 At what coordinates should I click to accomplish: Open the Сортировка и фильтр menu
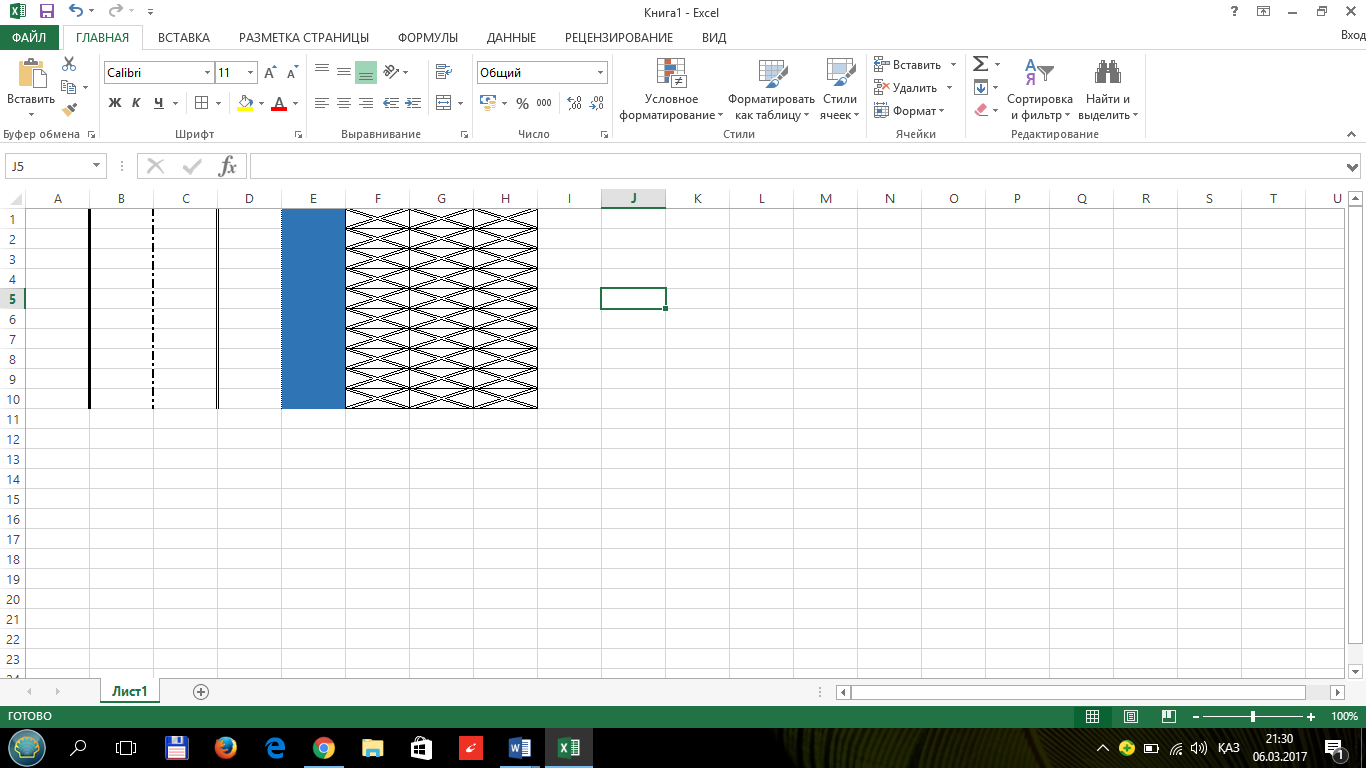click(1040, 89)
